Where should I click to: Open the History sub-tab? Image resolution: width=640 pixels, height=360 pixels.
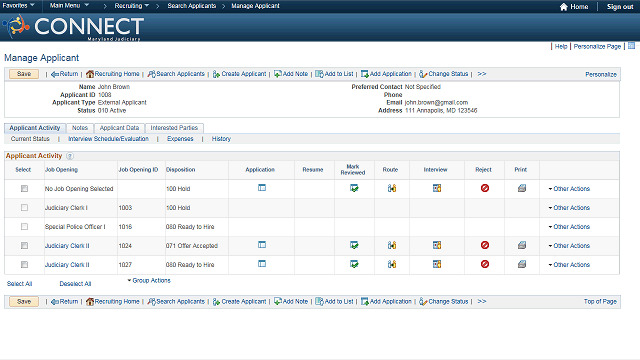pos(221,139)
